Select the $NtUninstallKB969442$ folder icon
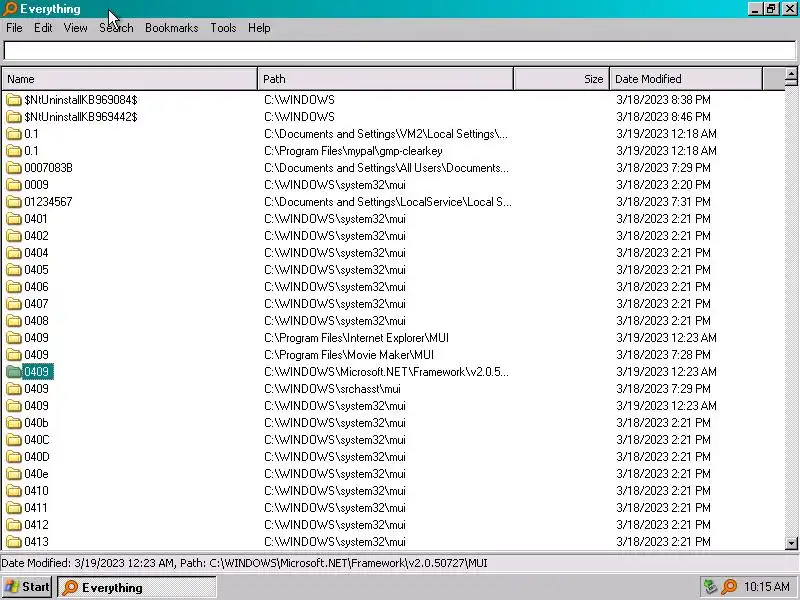The width and height of the screenshot is (800, 600). point(14,117)
